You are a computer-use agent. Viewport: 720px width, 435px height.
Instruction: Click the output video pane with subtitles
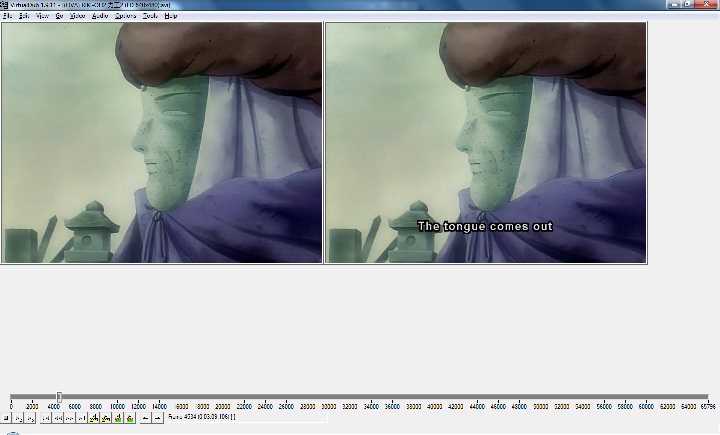[486, 143]
